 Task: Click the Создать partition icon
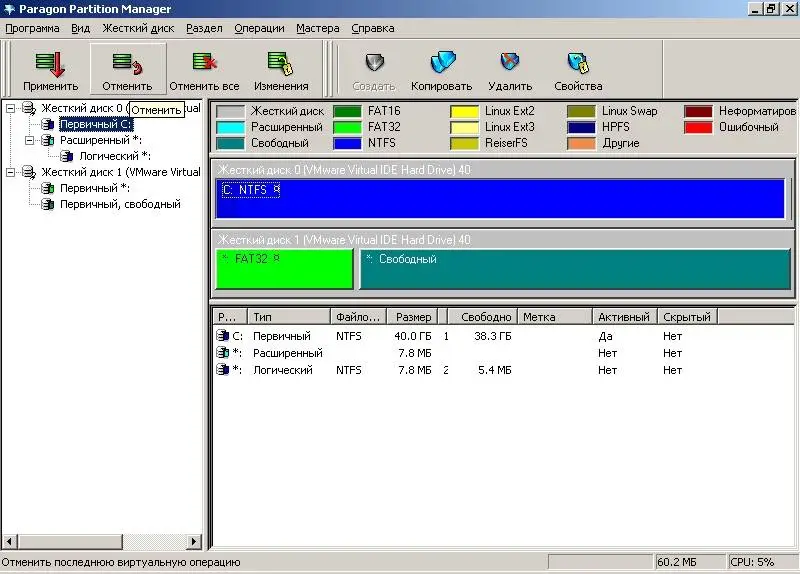click(x=374, y=62)
